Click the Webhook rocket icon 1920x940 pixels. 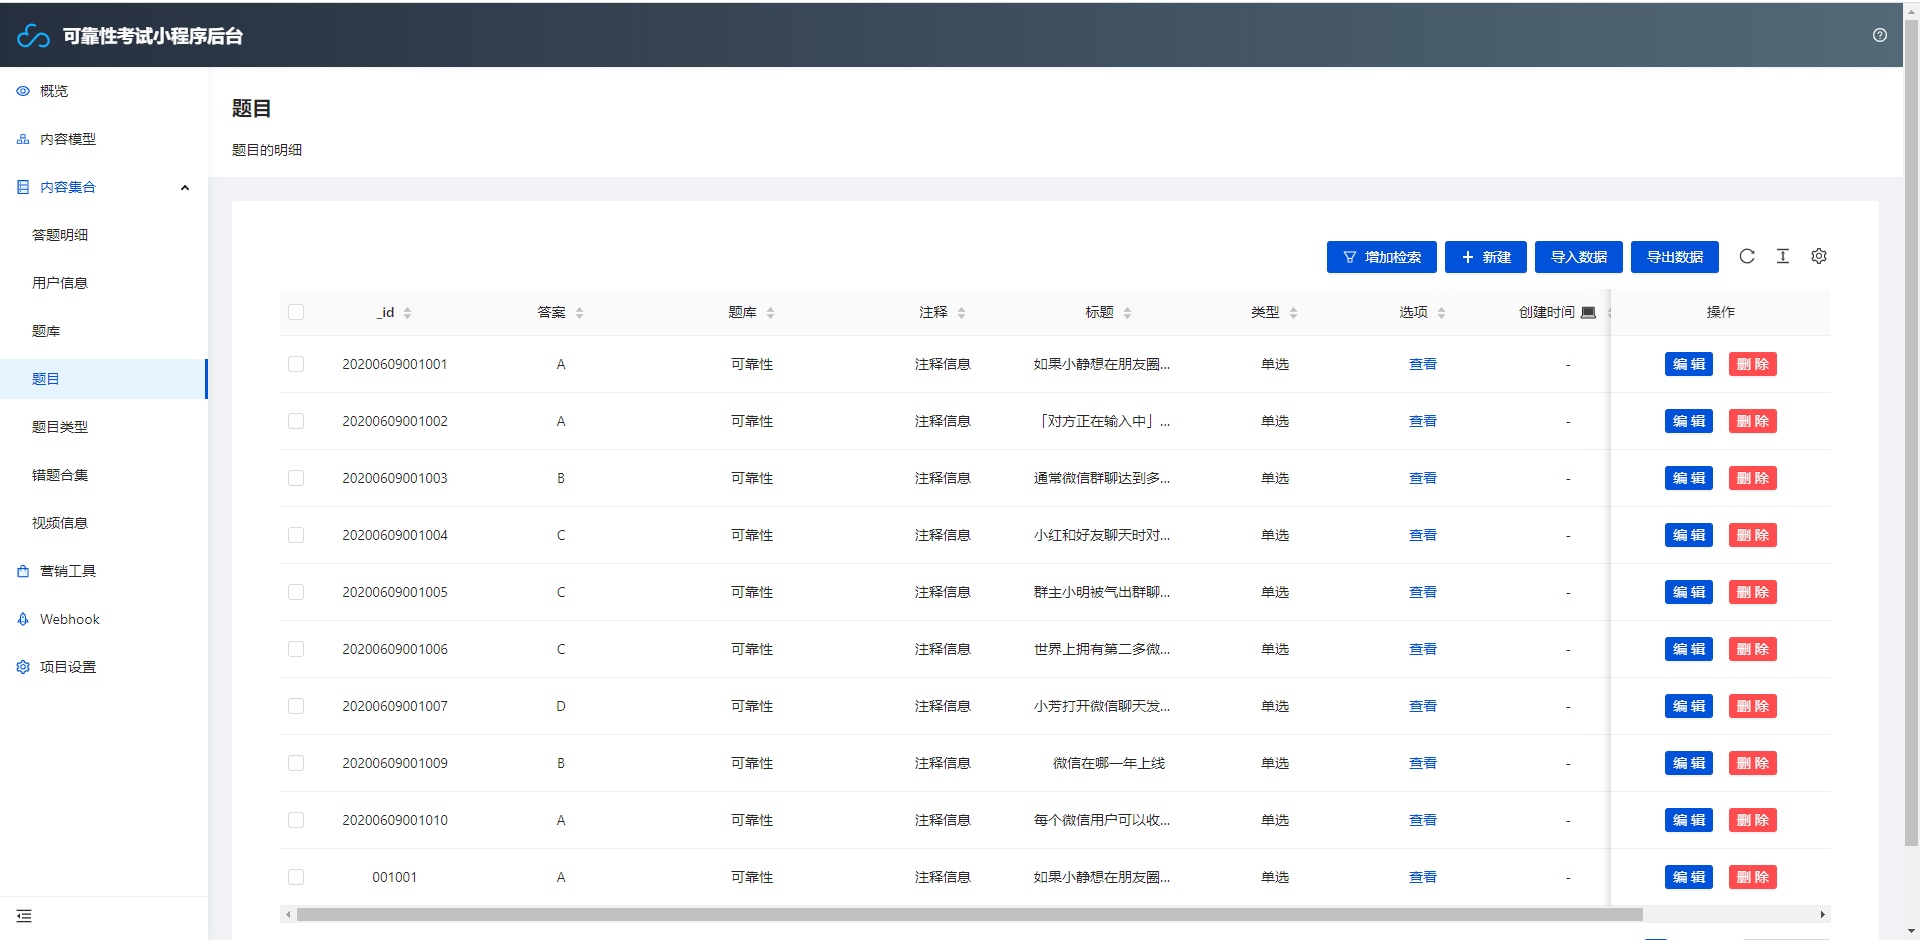coord(23,619)
